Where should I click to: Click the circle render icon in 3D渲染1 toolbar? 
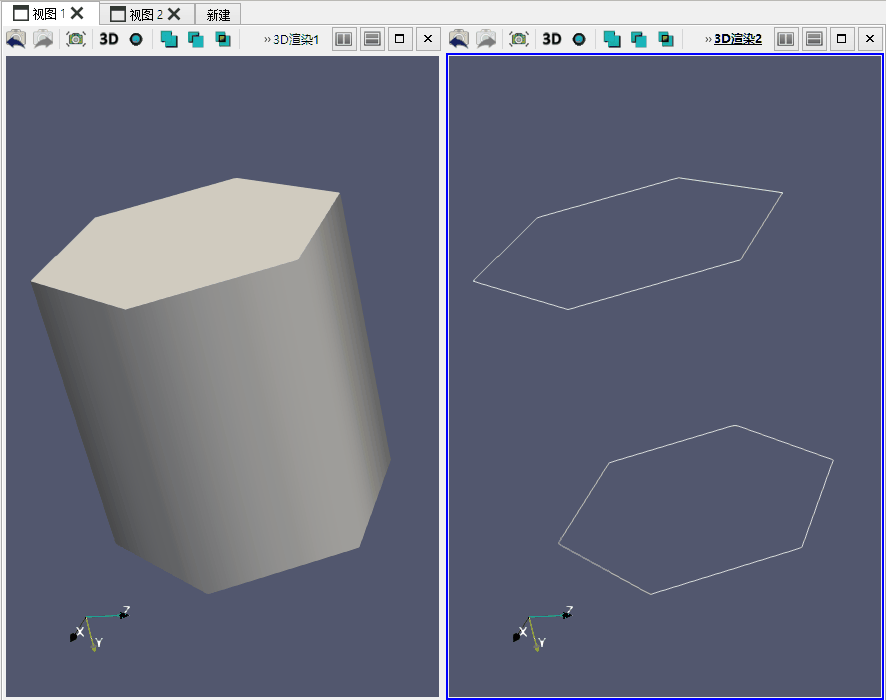[136, 39]
